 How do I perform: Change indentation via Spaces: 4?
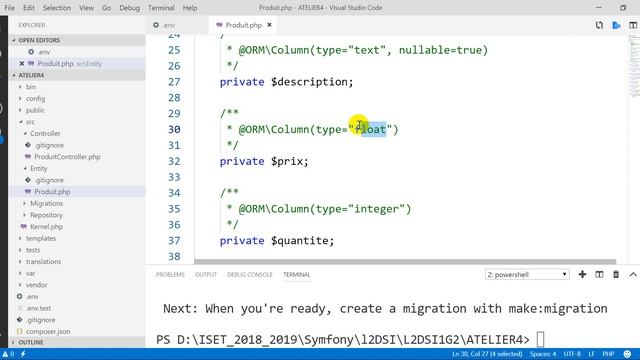click(543, 354)
